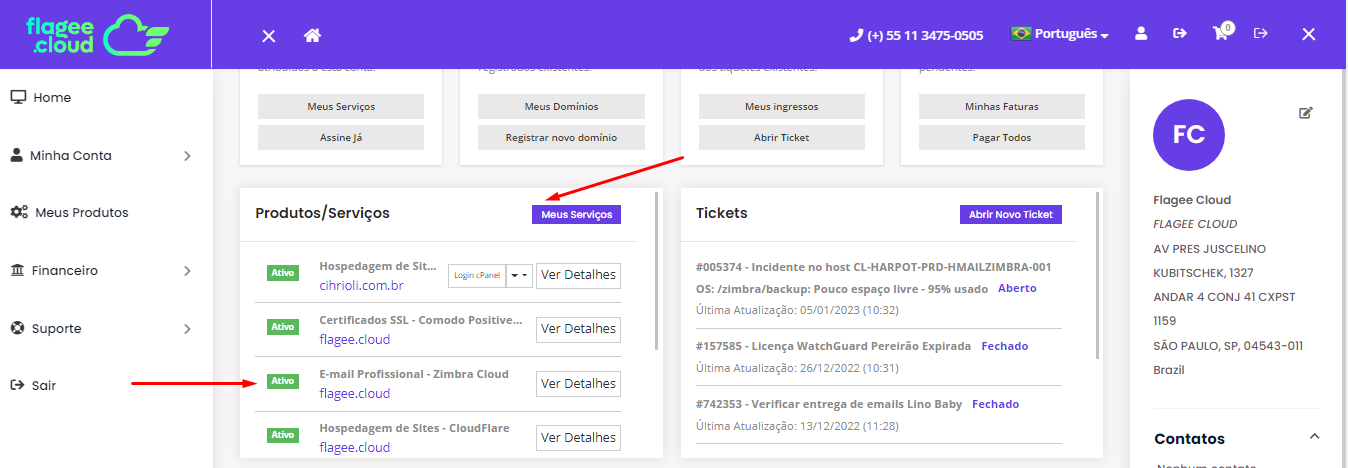This screenshot has height=468, width=1348.
Task: Collapse the Contatos section
Action: click(1314, 437)
